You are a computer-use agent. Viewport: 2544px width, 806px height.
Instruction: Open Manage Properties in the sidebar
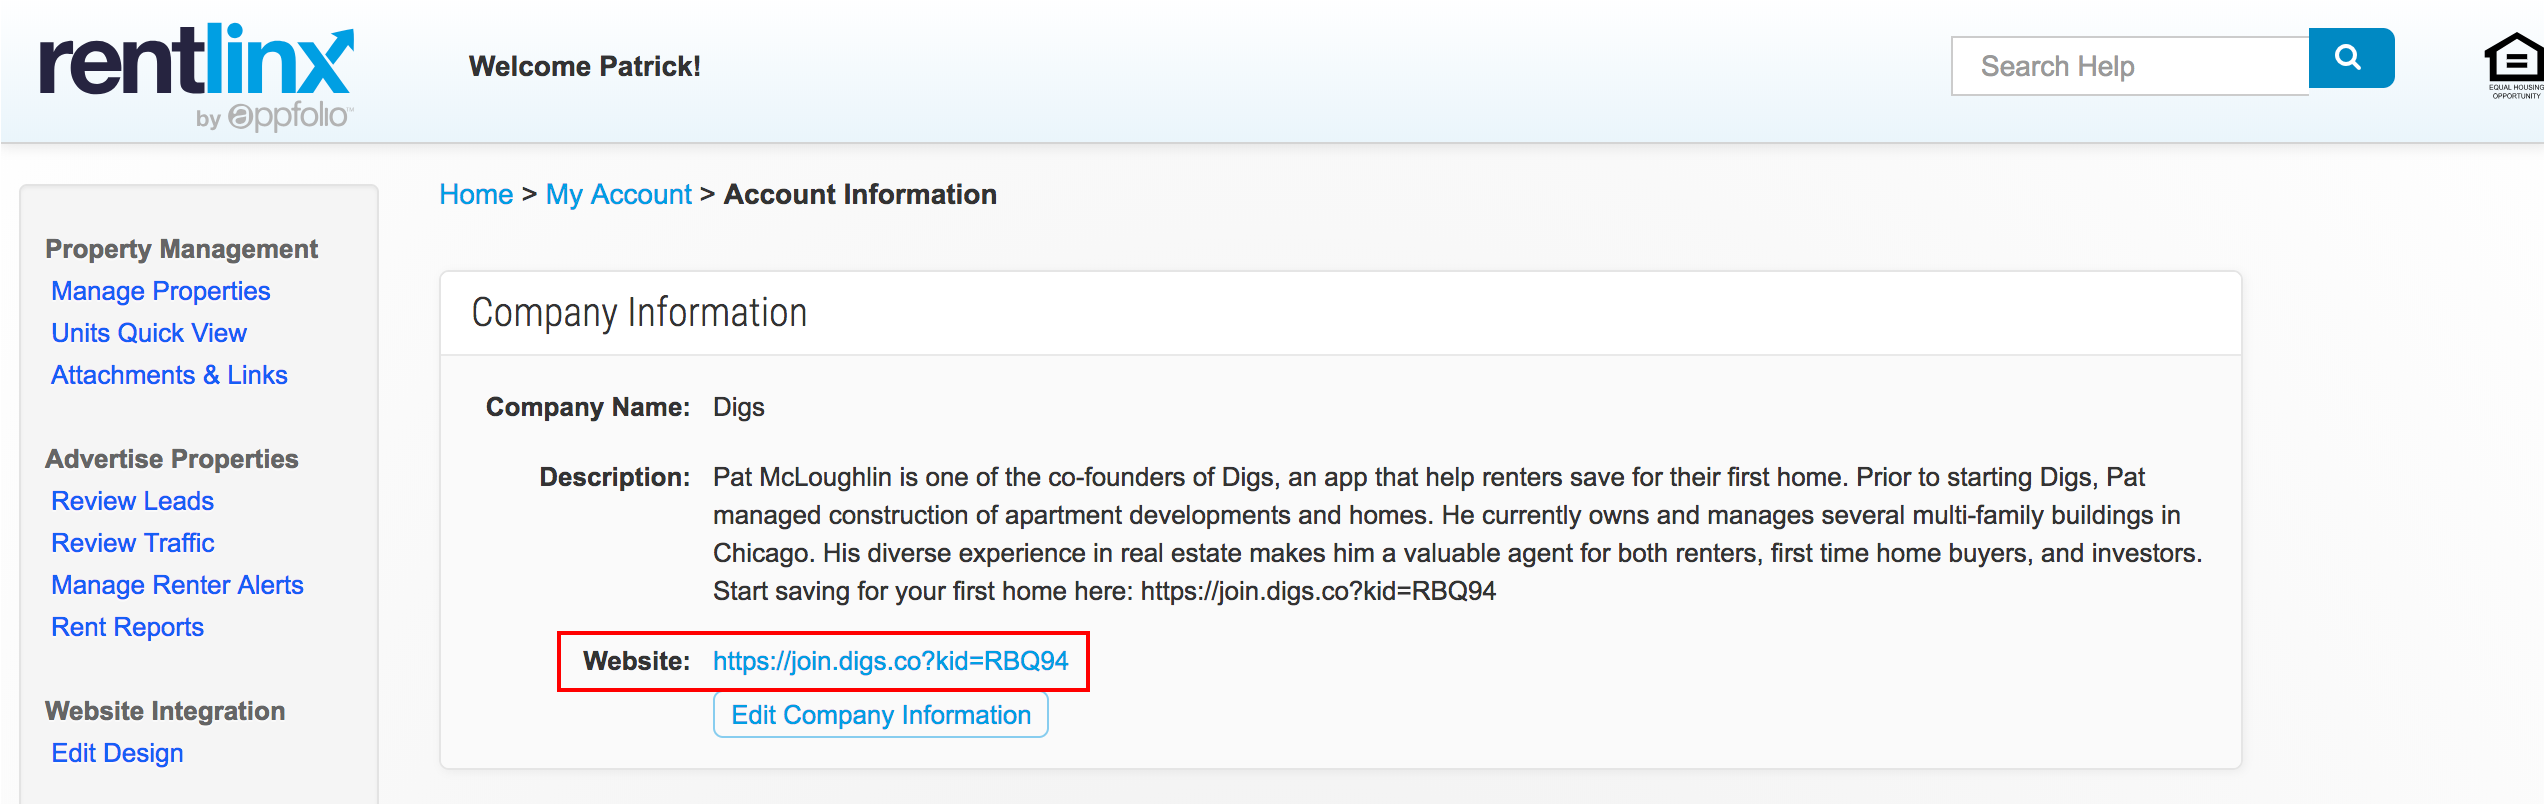pyautogui.click(x=160, y=291)
